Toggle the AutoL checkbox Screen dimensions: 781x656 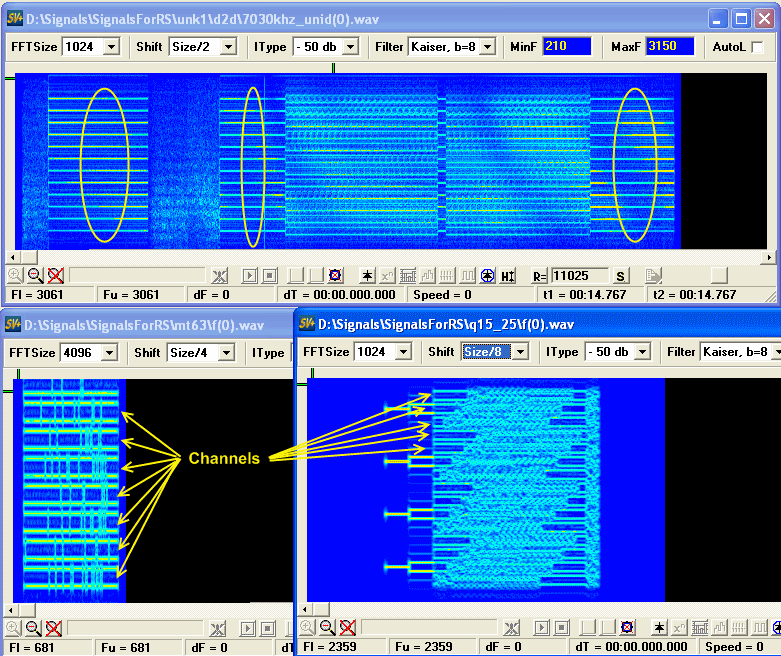[x=757, y=47]
